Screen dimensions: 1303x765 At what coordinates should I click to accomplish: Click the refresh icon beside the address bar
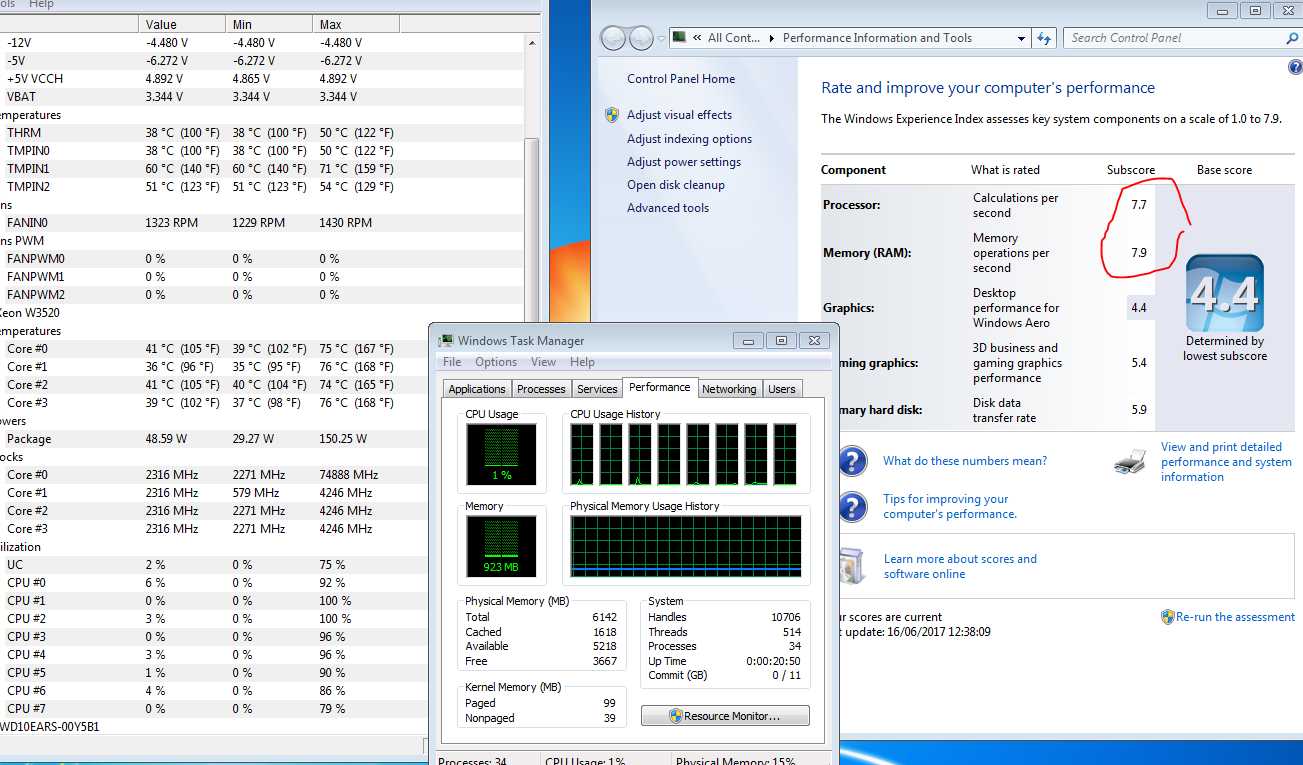click(x=1044, y=38)
